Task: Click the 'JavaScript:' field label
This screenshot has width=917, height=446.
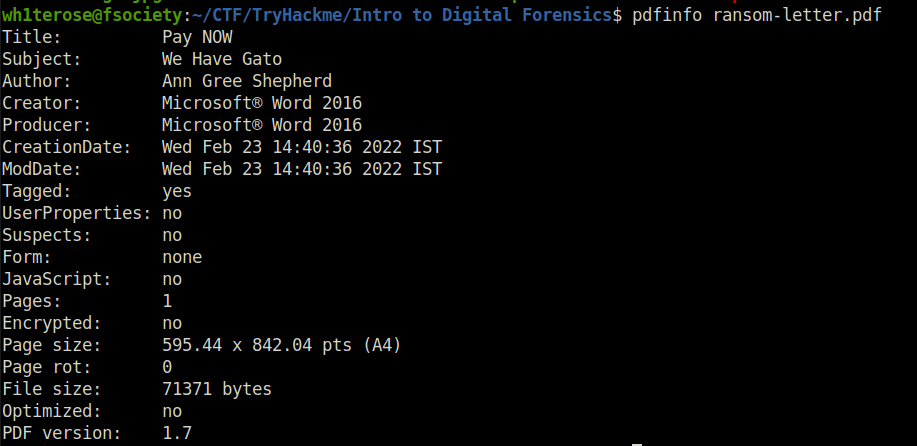Action: [57, 279]
